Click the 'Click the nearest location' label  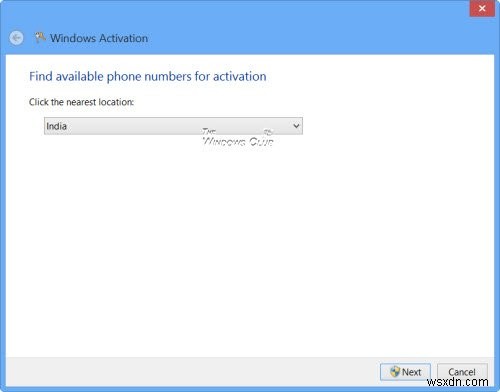81,102
